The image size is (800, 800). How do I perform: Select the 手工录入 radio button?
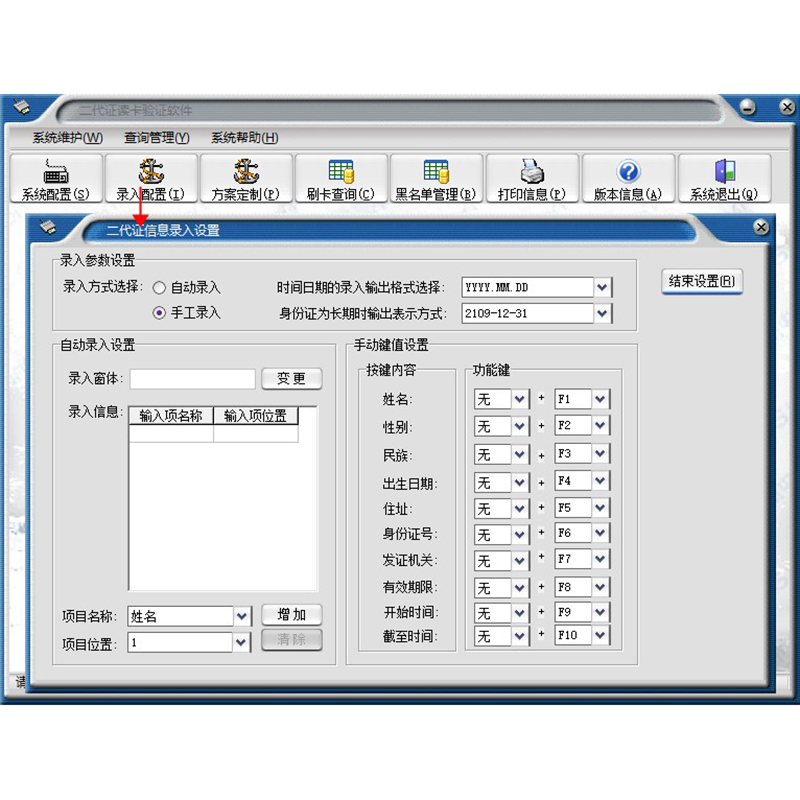click(x=159, y=313)
